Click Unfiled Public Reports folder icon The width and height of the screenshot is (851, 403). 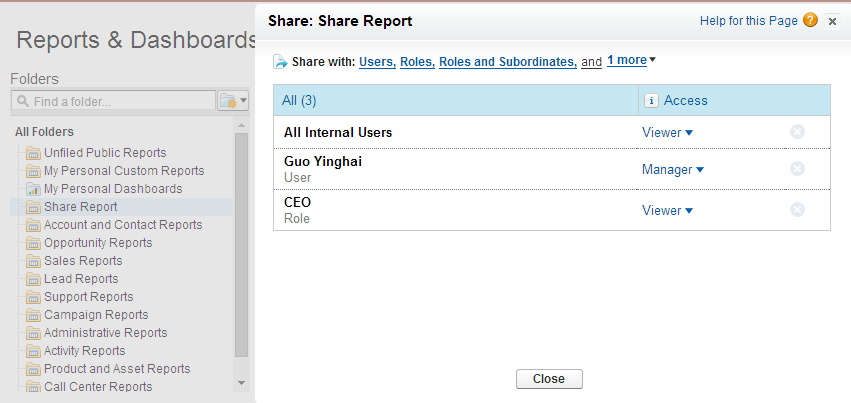pos(34,153)
